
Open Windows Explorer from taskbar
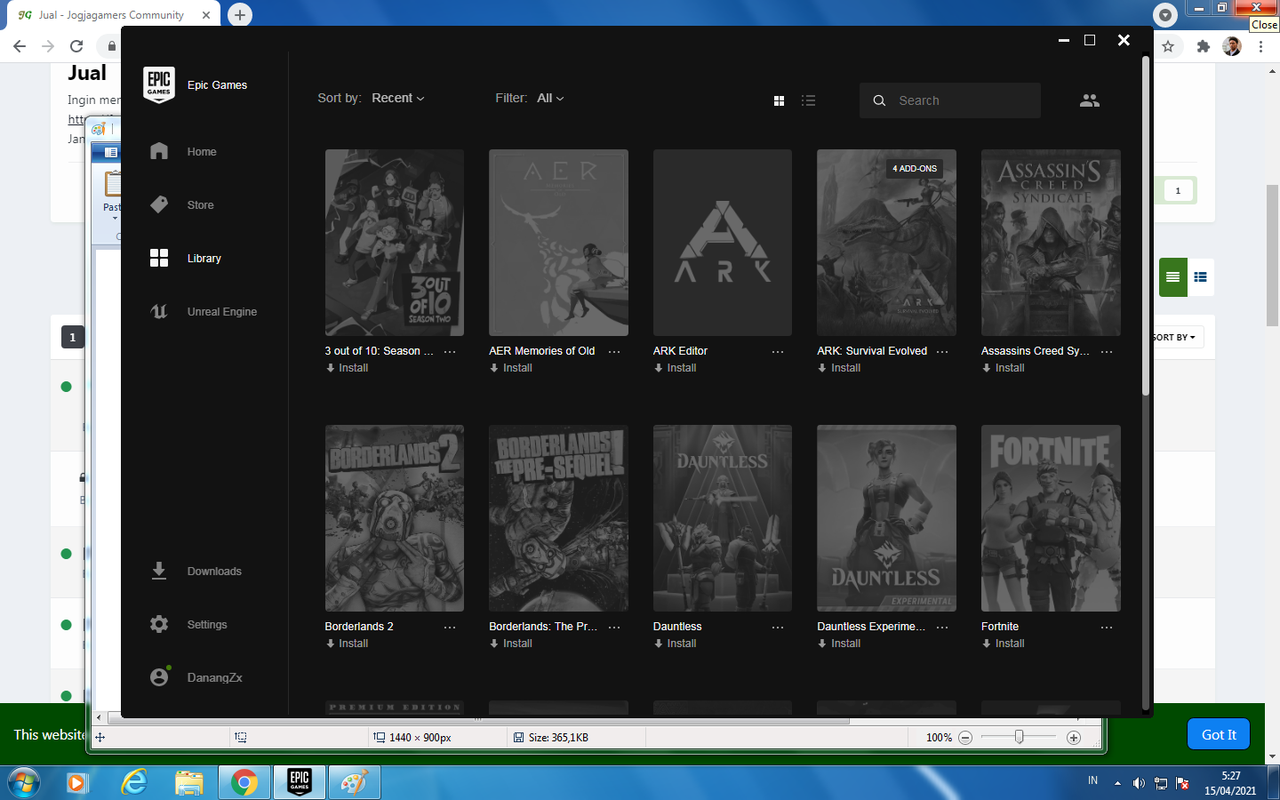click(x=189, y=781)
